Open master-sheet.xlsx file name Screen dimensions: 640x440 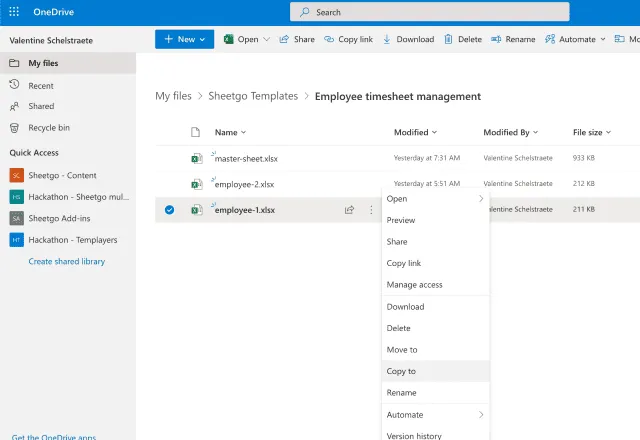pyautogui.click(x=246, y=159)
